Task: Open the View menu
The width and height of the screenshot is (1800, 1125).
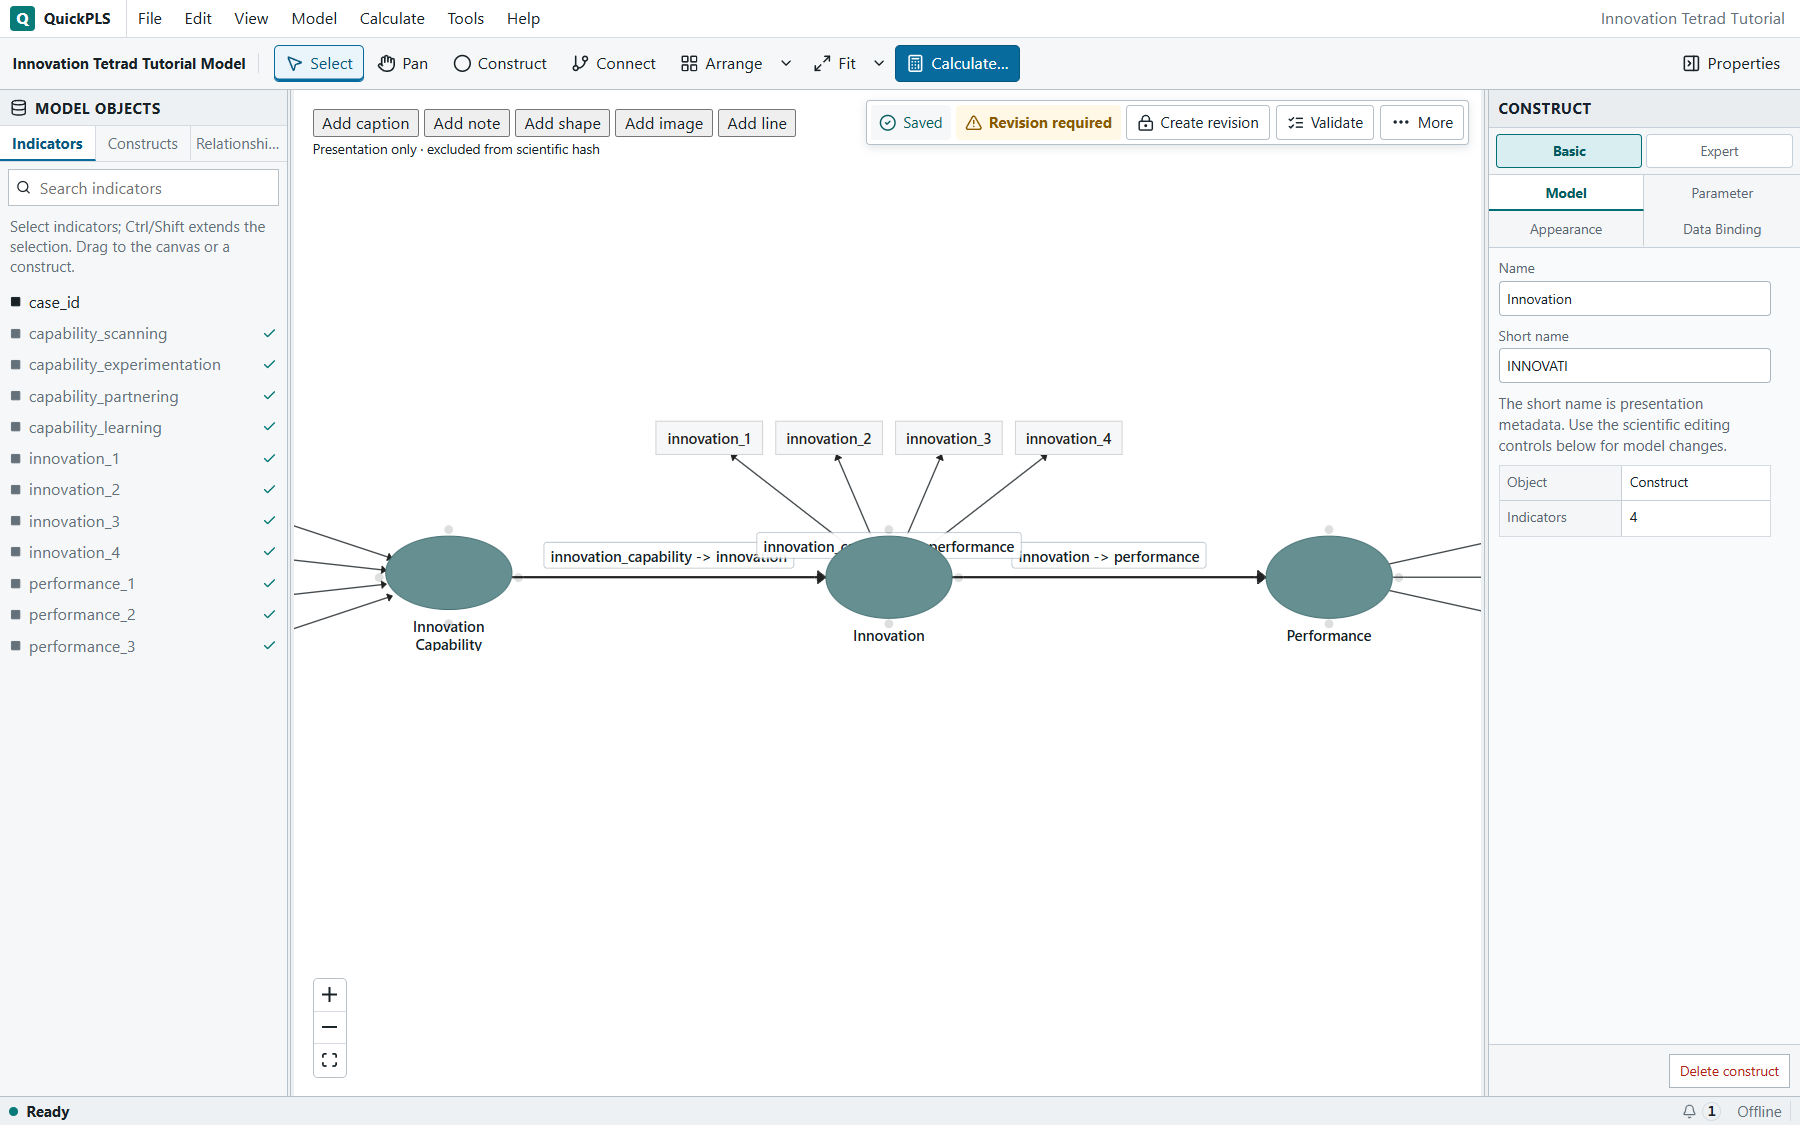Action: [x=251, y=18]
